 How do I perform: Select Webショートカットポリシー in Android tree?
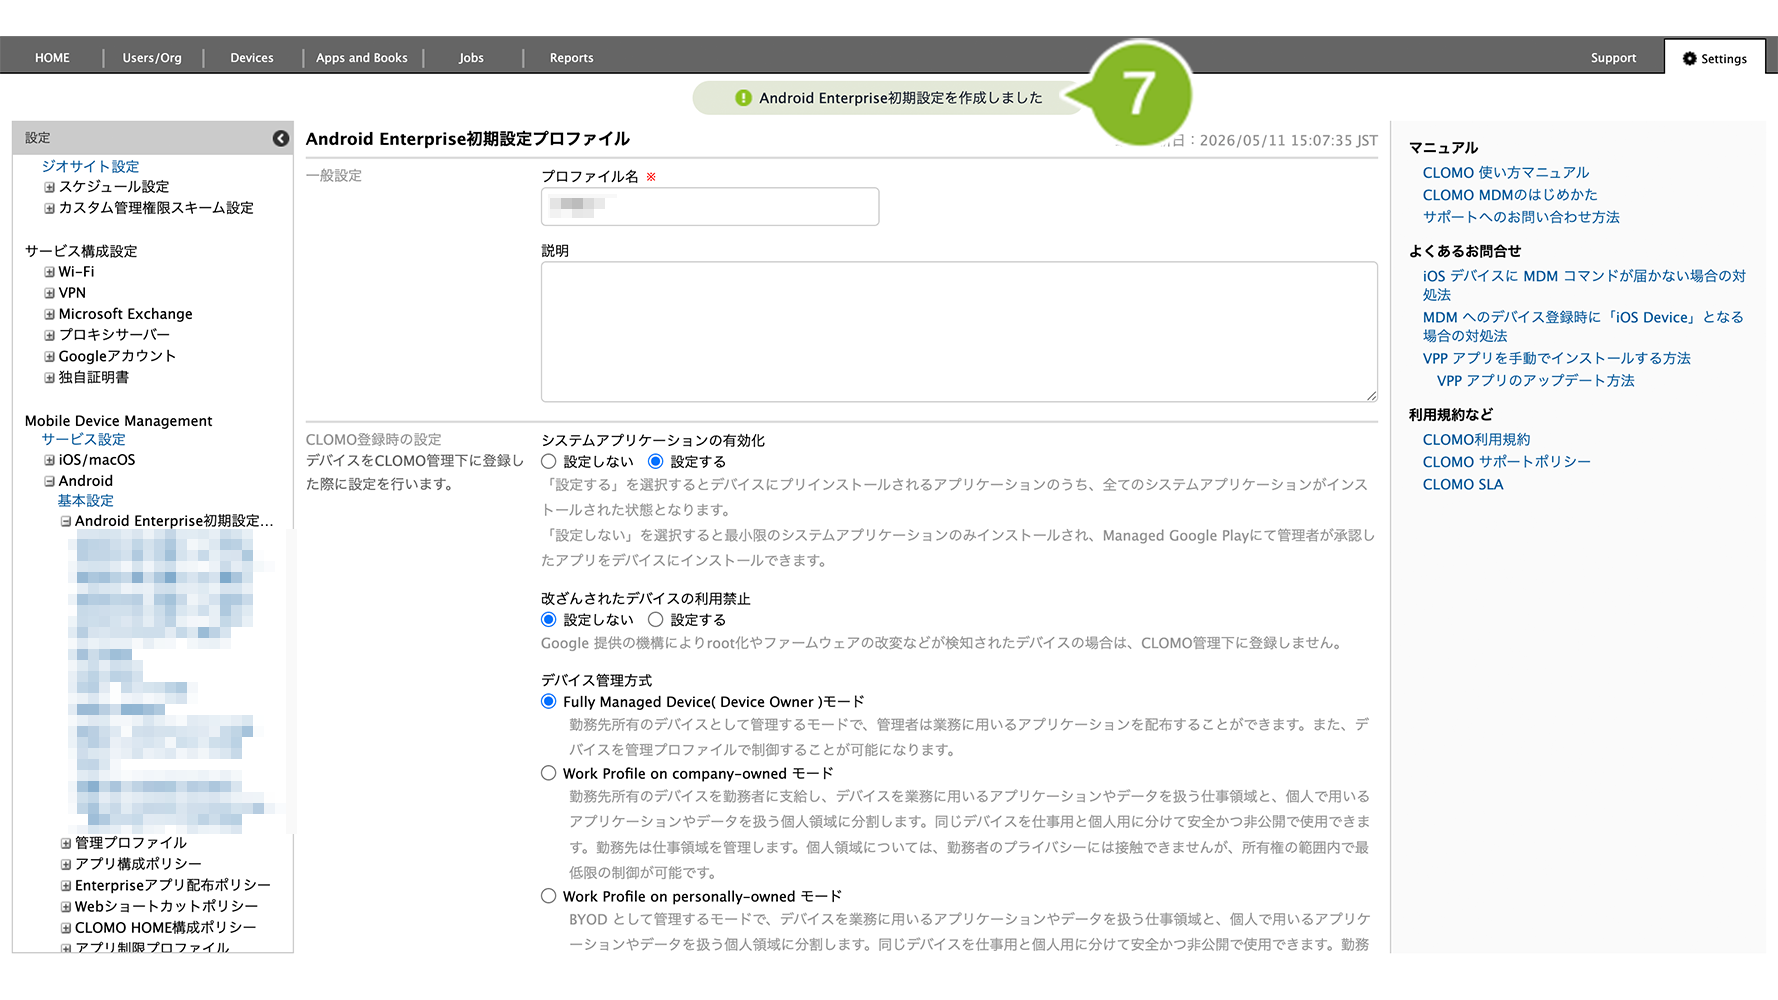[166, 907]
